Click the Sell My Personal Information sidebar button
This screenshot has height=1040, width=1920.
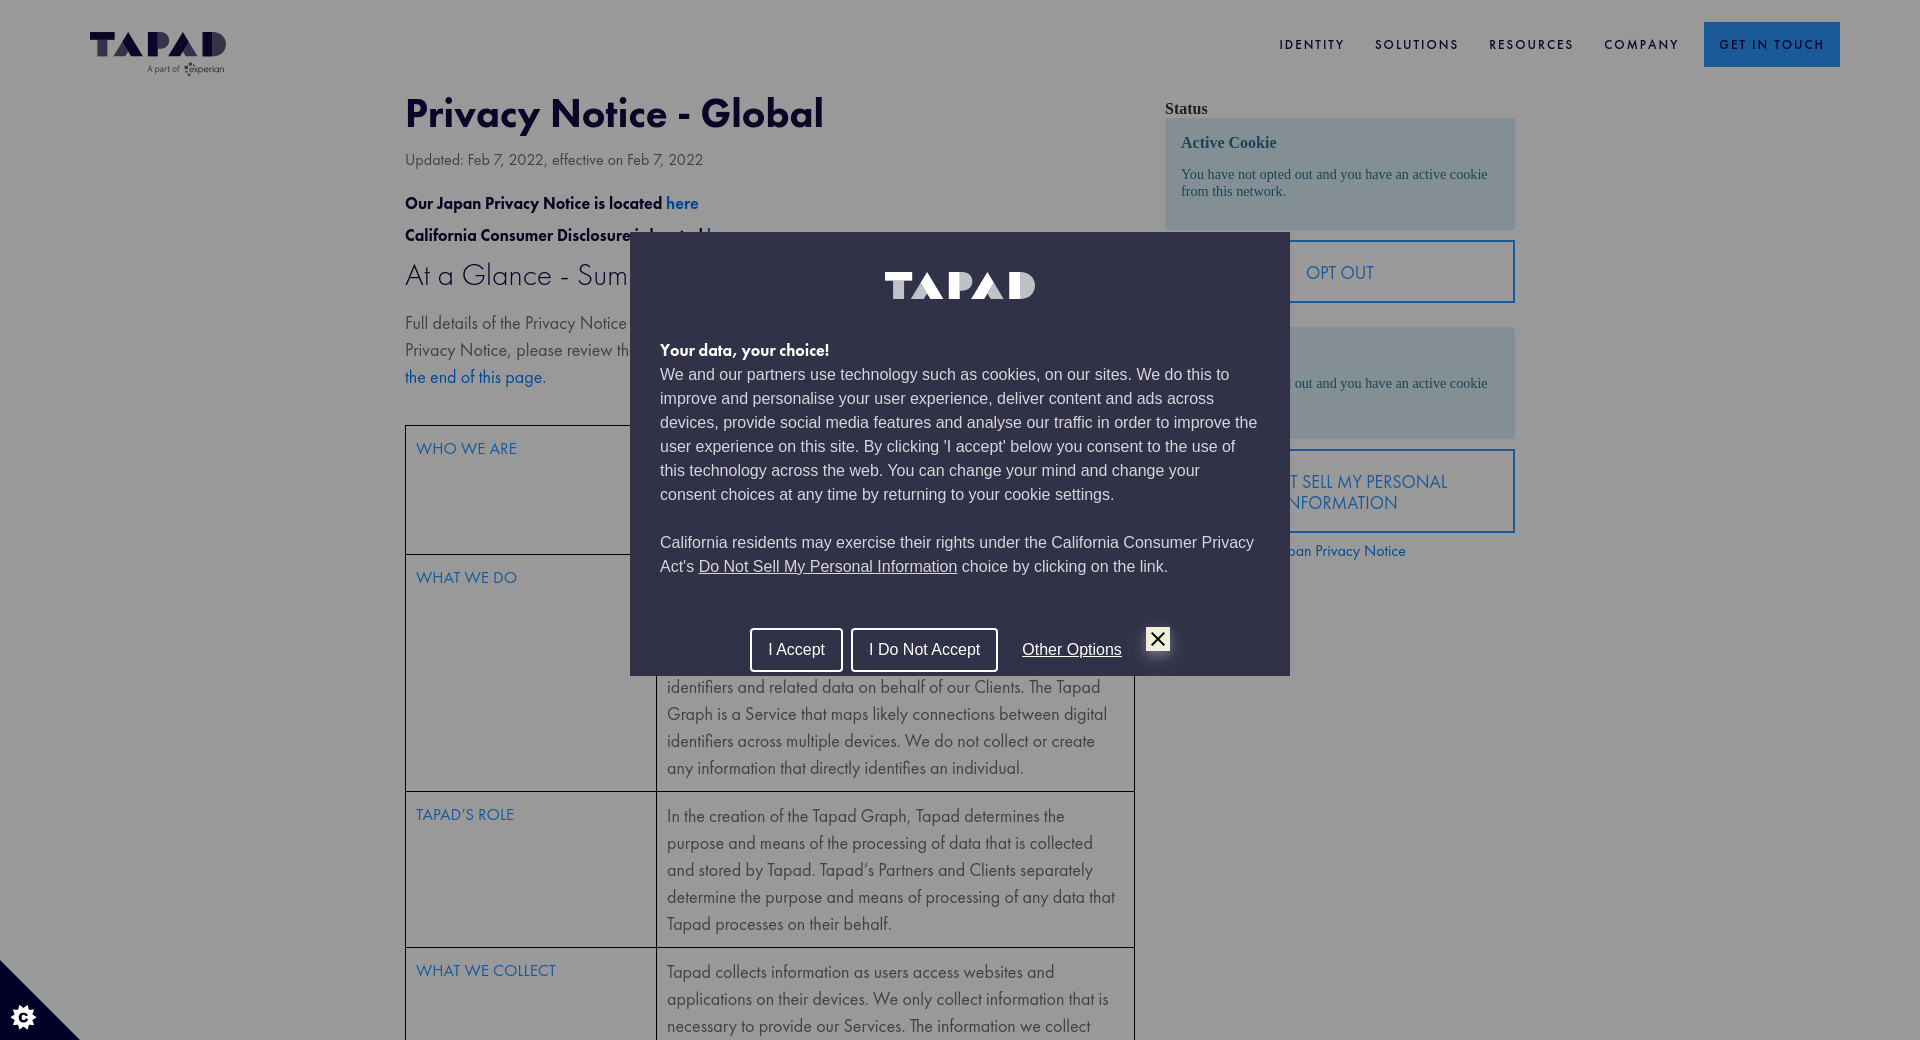coord(1402,491)
